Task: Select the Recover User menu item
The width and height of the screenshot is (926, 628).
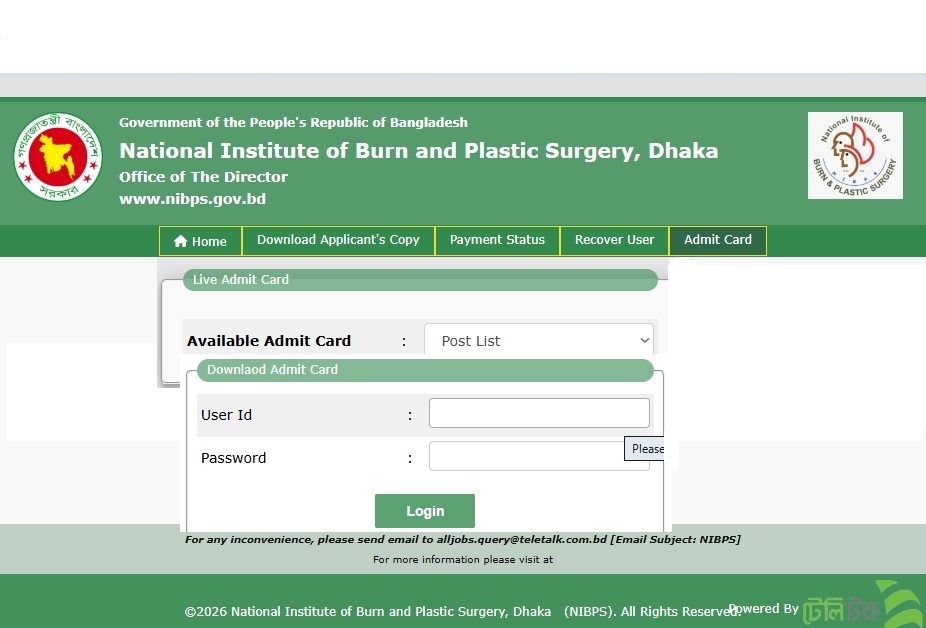Action: click(x=614, y=240)
